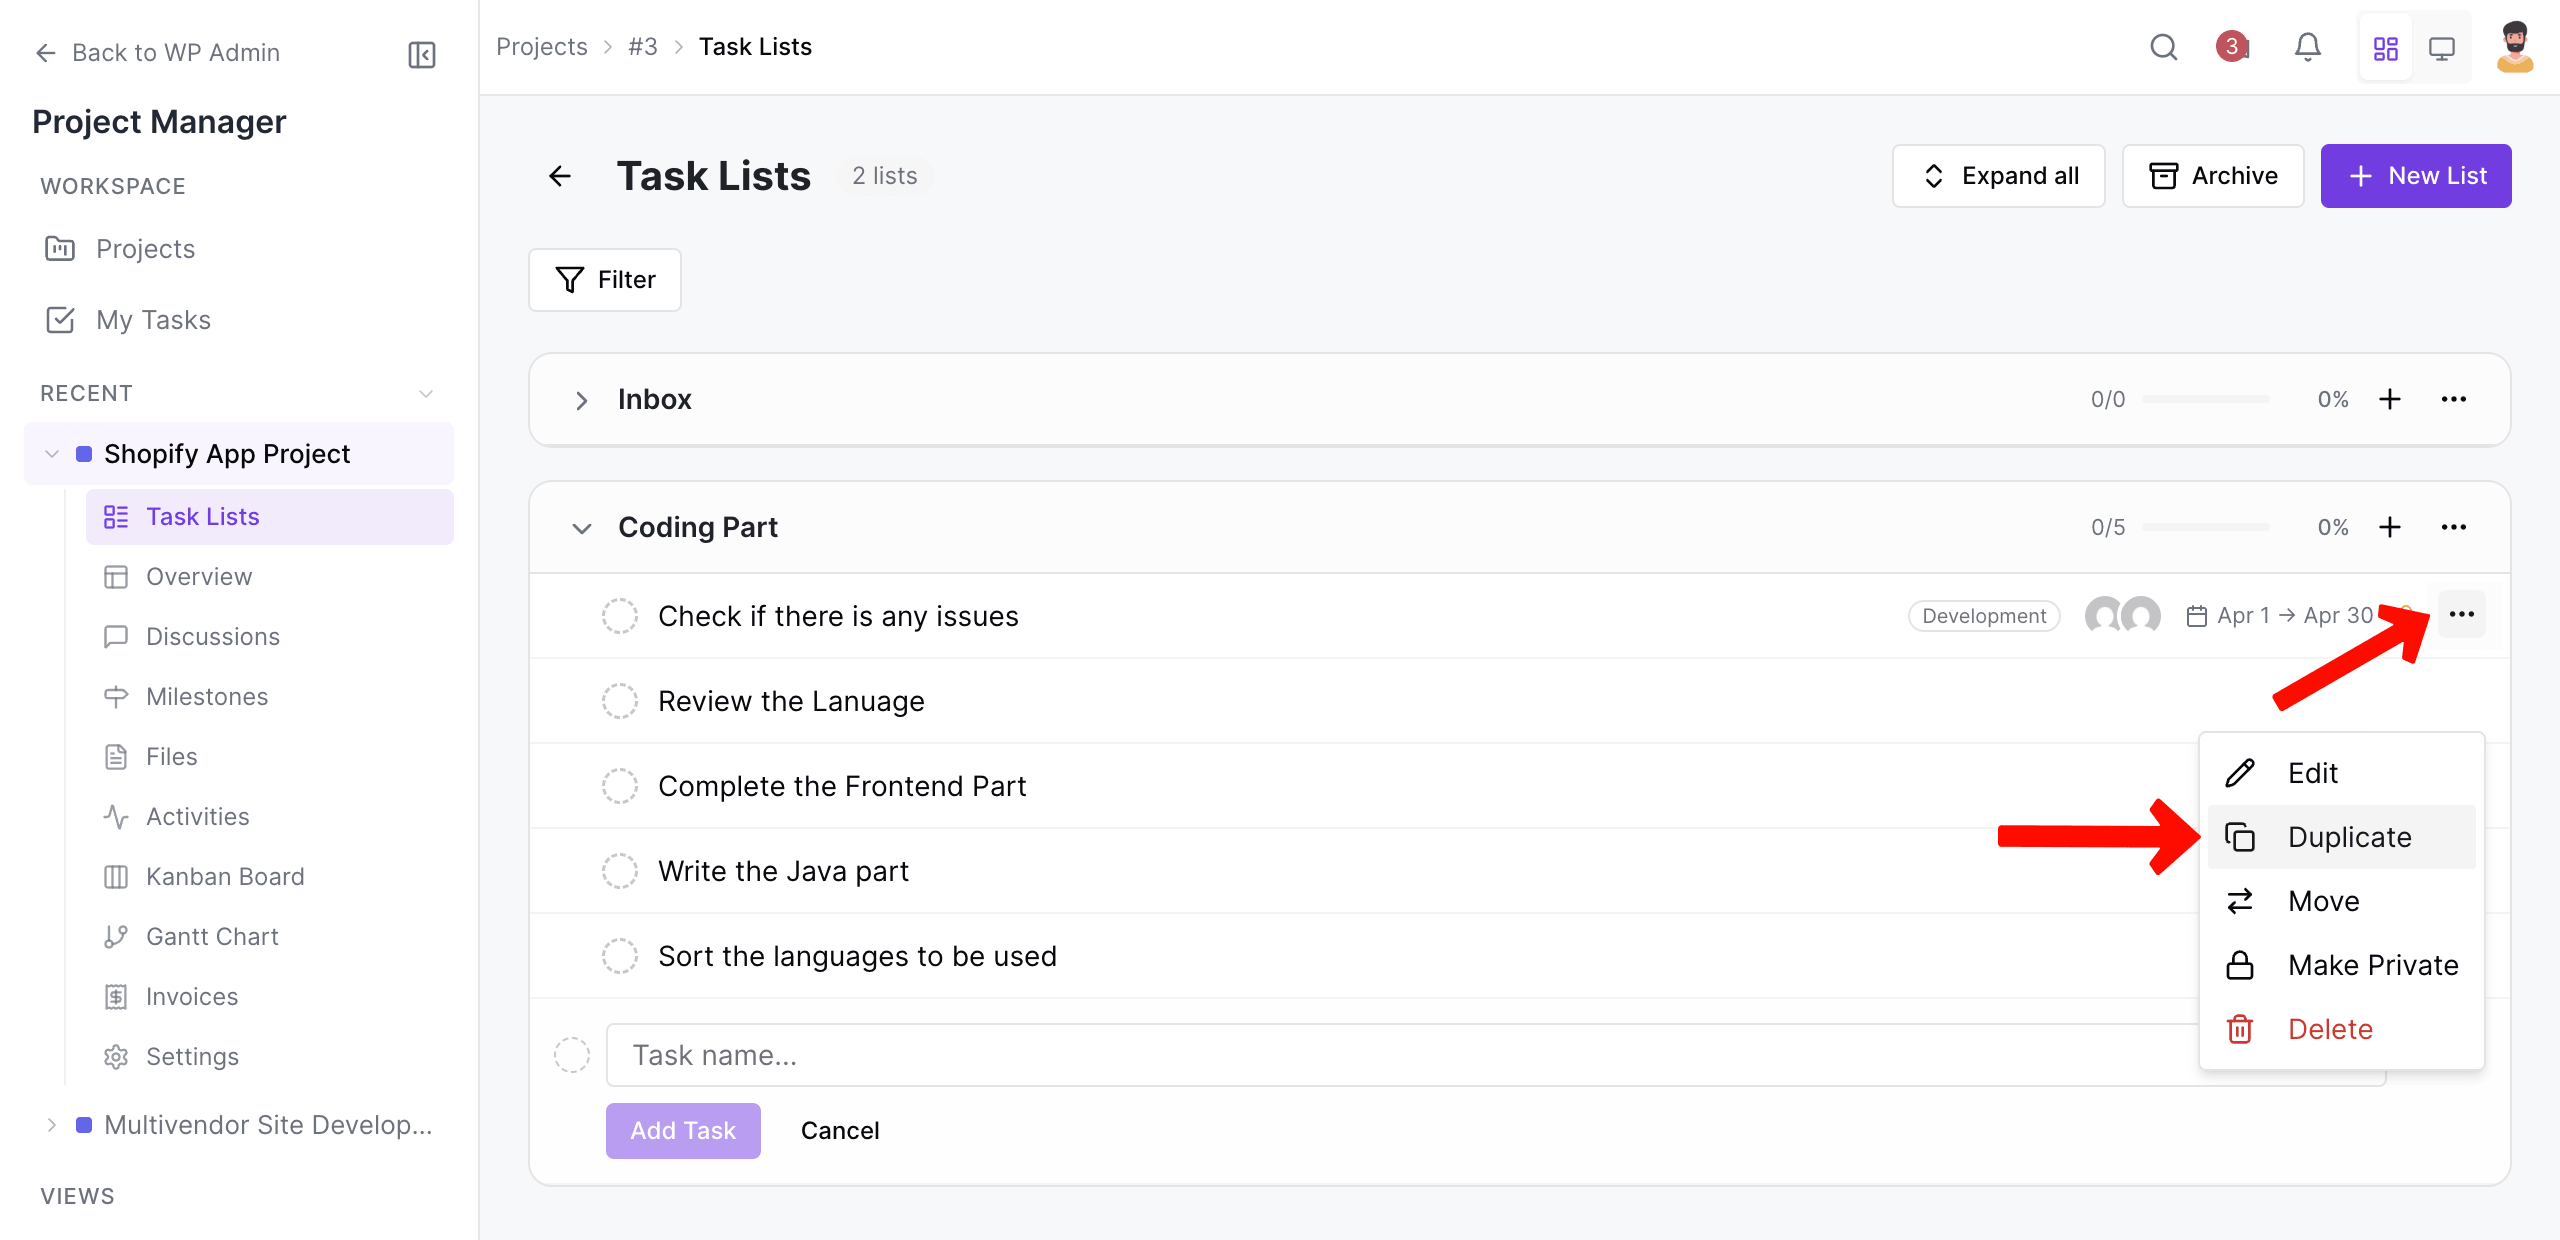Collapse the sidebar with the panel icon
Screen dimensions: 2560x1240
point(420,54)
